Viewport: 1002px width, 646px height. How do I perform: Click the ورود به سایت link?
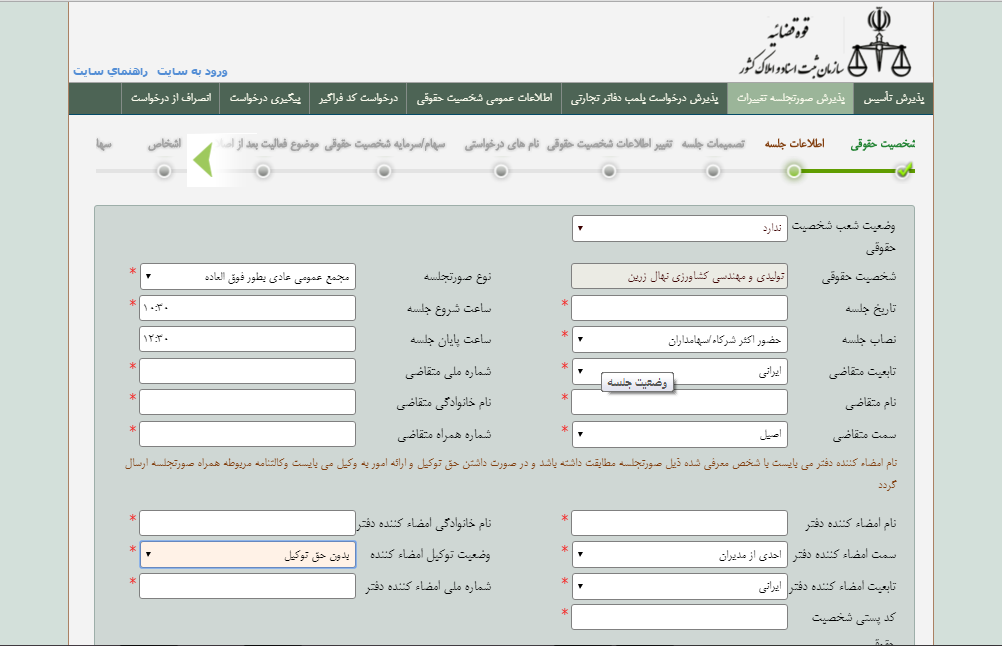(x=192, y=71)
